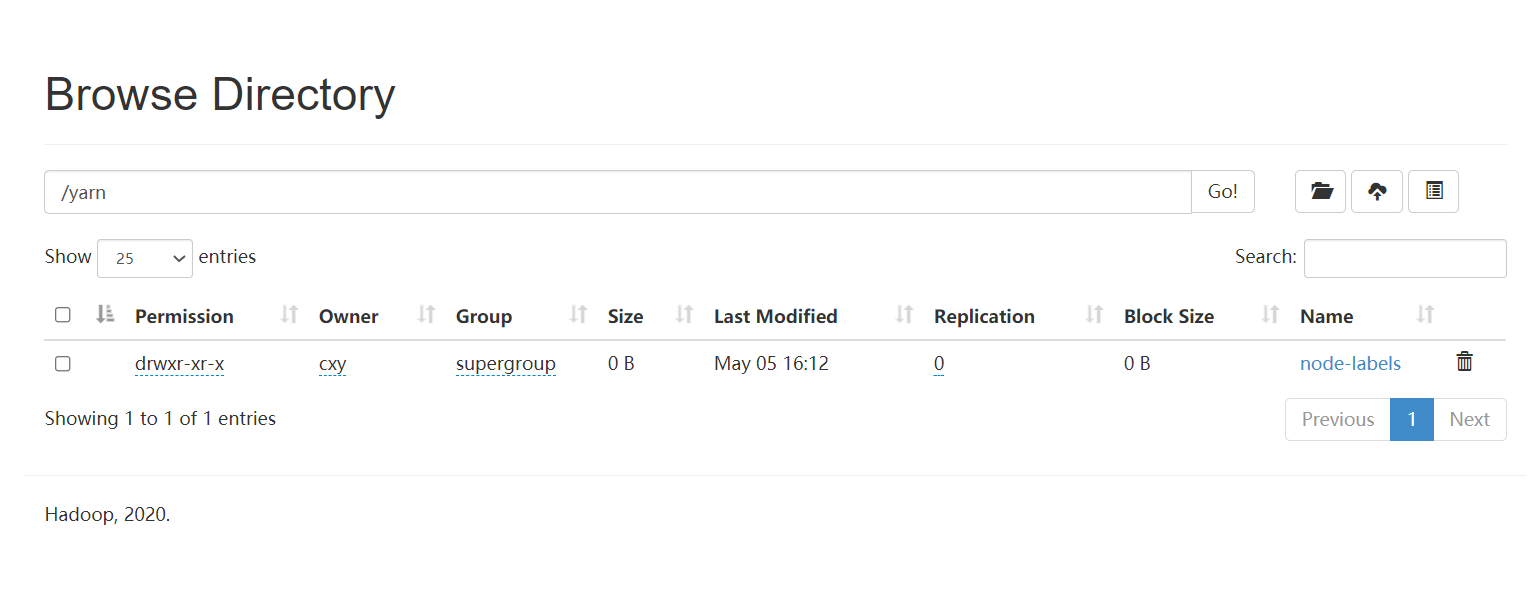1540x589 pixels.
Task: Open the node-labels directory link
Action: pyautogui.click(x=1350, y=364)
